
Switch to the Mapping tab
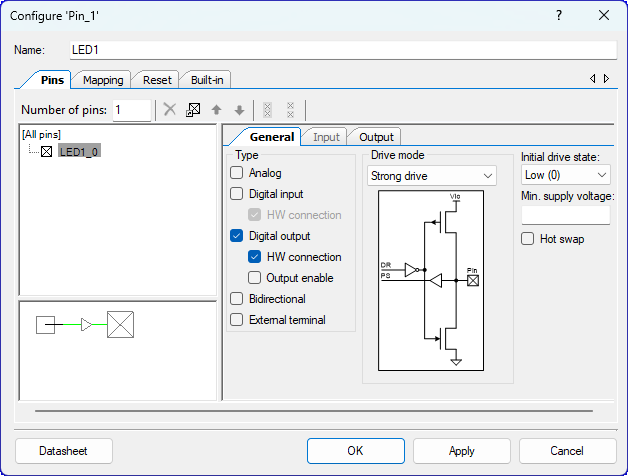click(x=103, y=80)
